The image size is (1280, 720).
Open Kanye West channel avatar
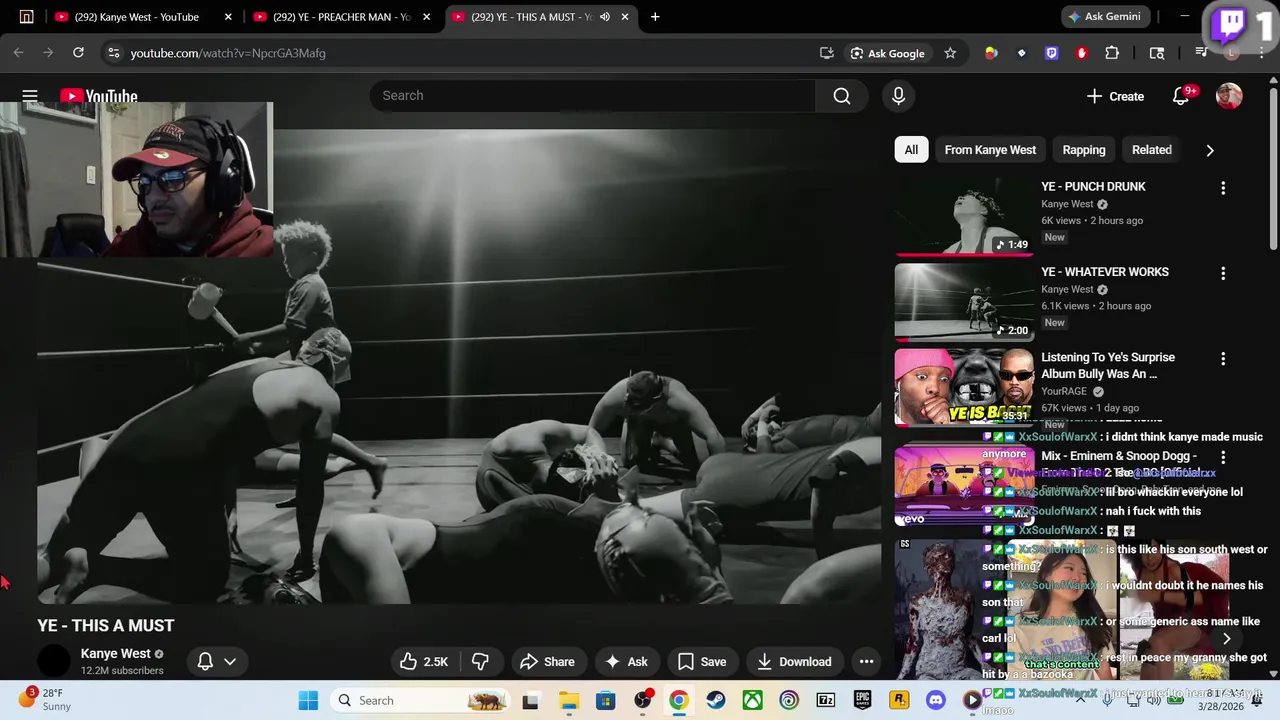[x=54, y=661]
